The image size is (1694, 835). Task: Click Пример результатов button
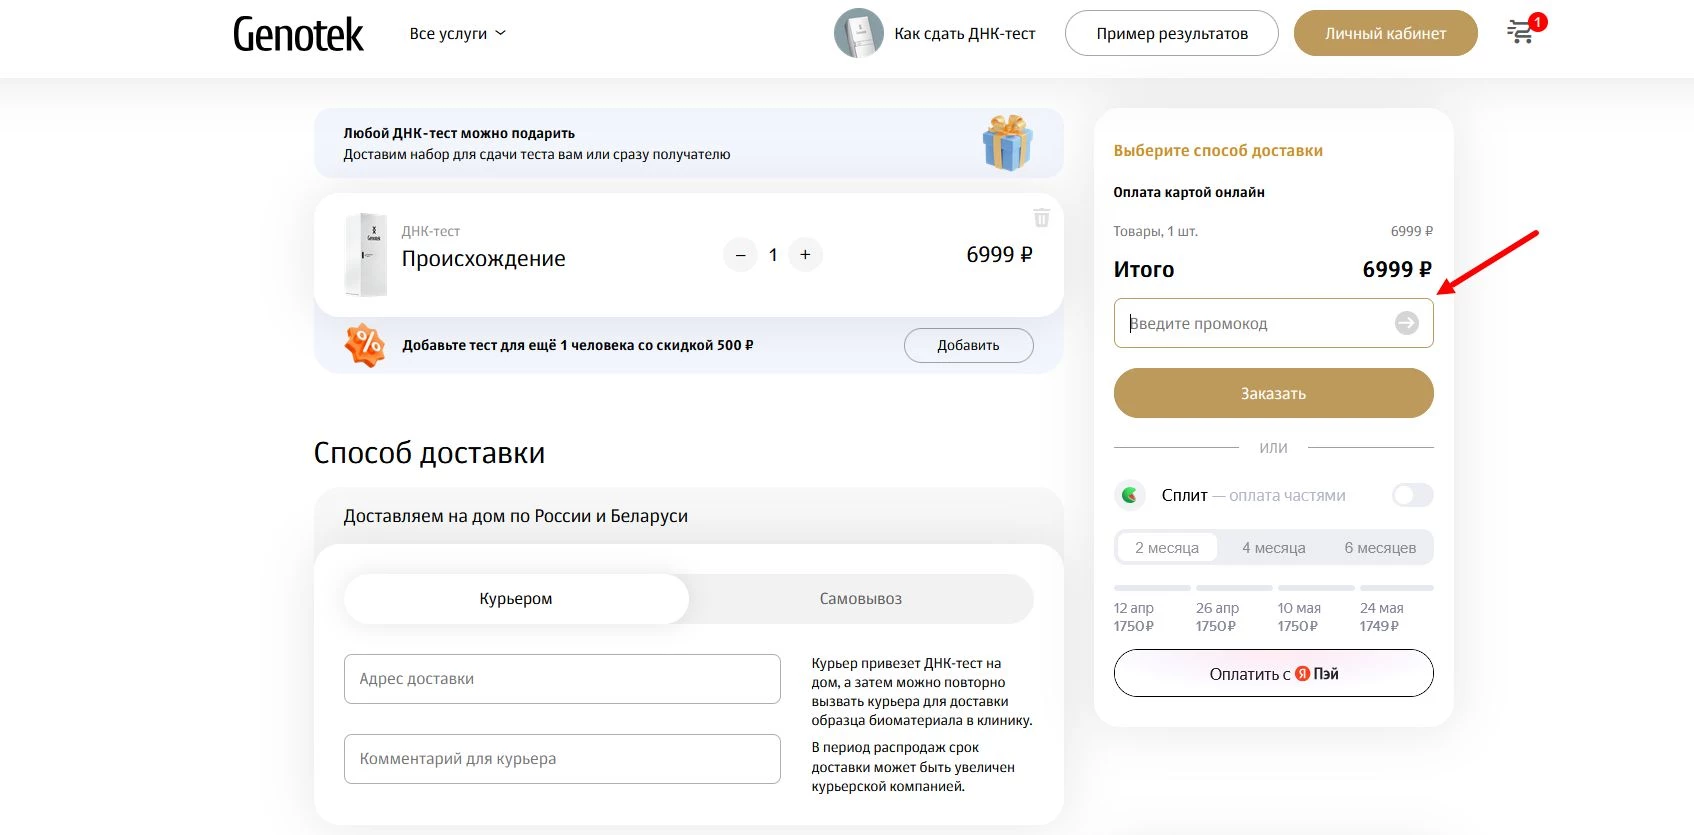1172,33
